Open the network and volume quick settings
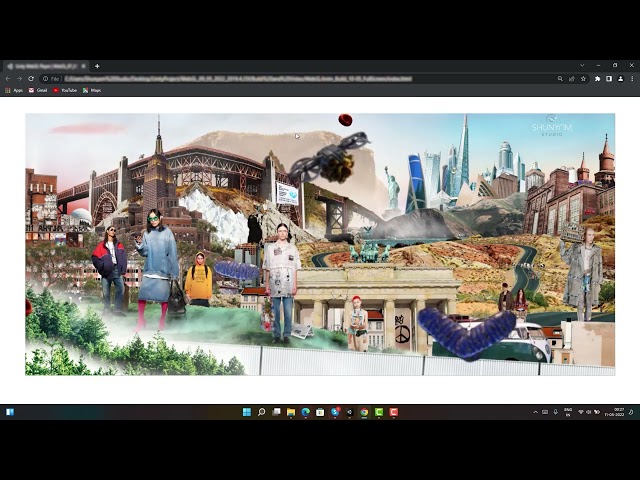 pyautogui.click(x=588, y=412)
